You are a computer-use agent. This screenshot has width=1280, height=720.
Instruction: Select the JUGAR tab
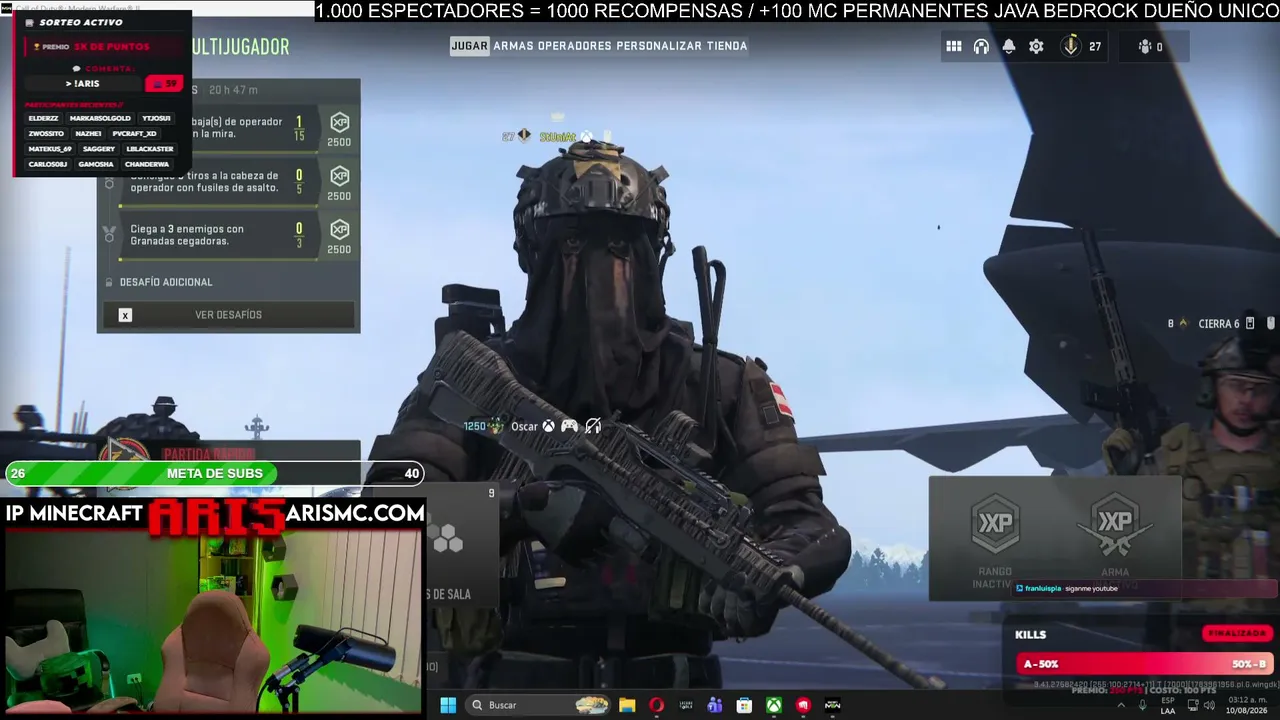(469, 46)
